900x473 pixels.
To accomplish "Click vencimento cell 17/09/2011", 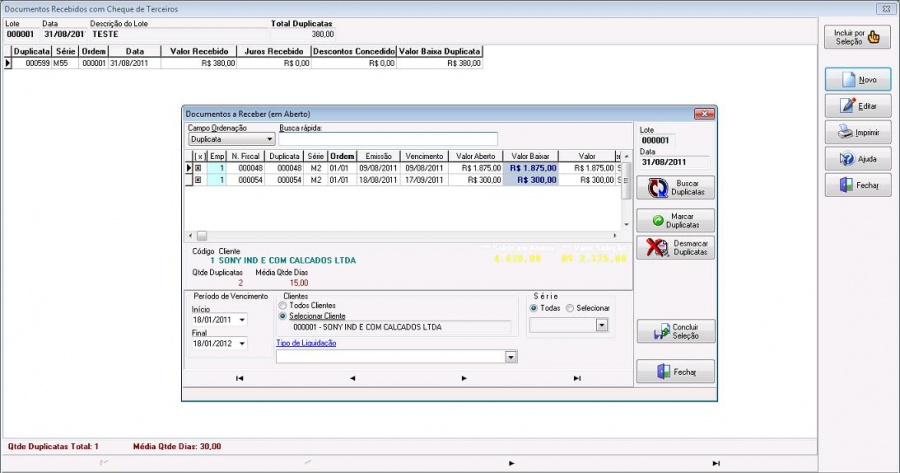I will tap(425, 180).
